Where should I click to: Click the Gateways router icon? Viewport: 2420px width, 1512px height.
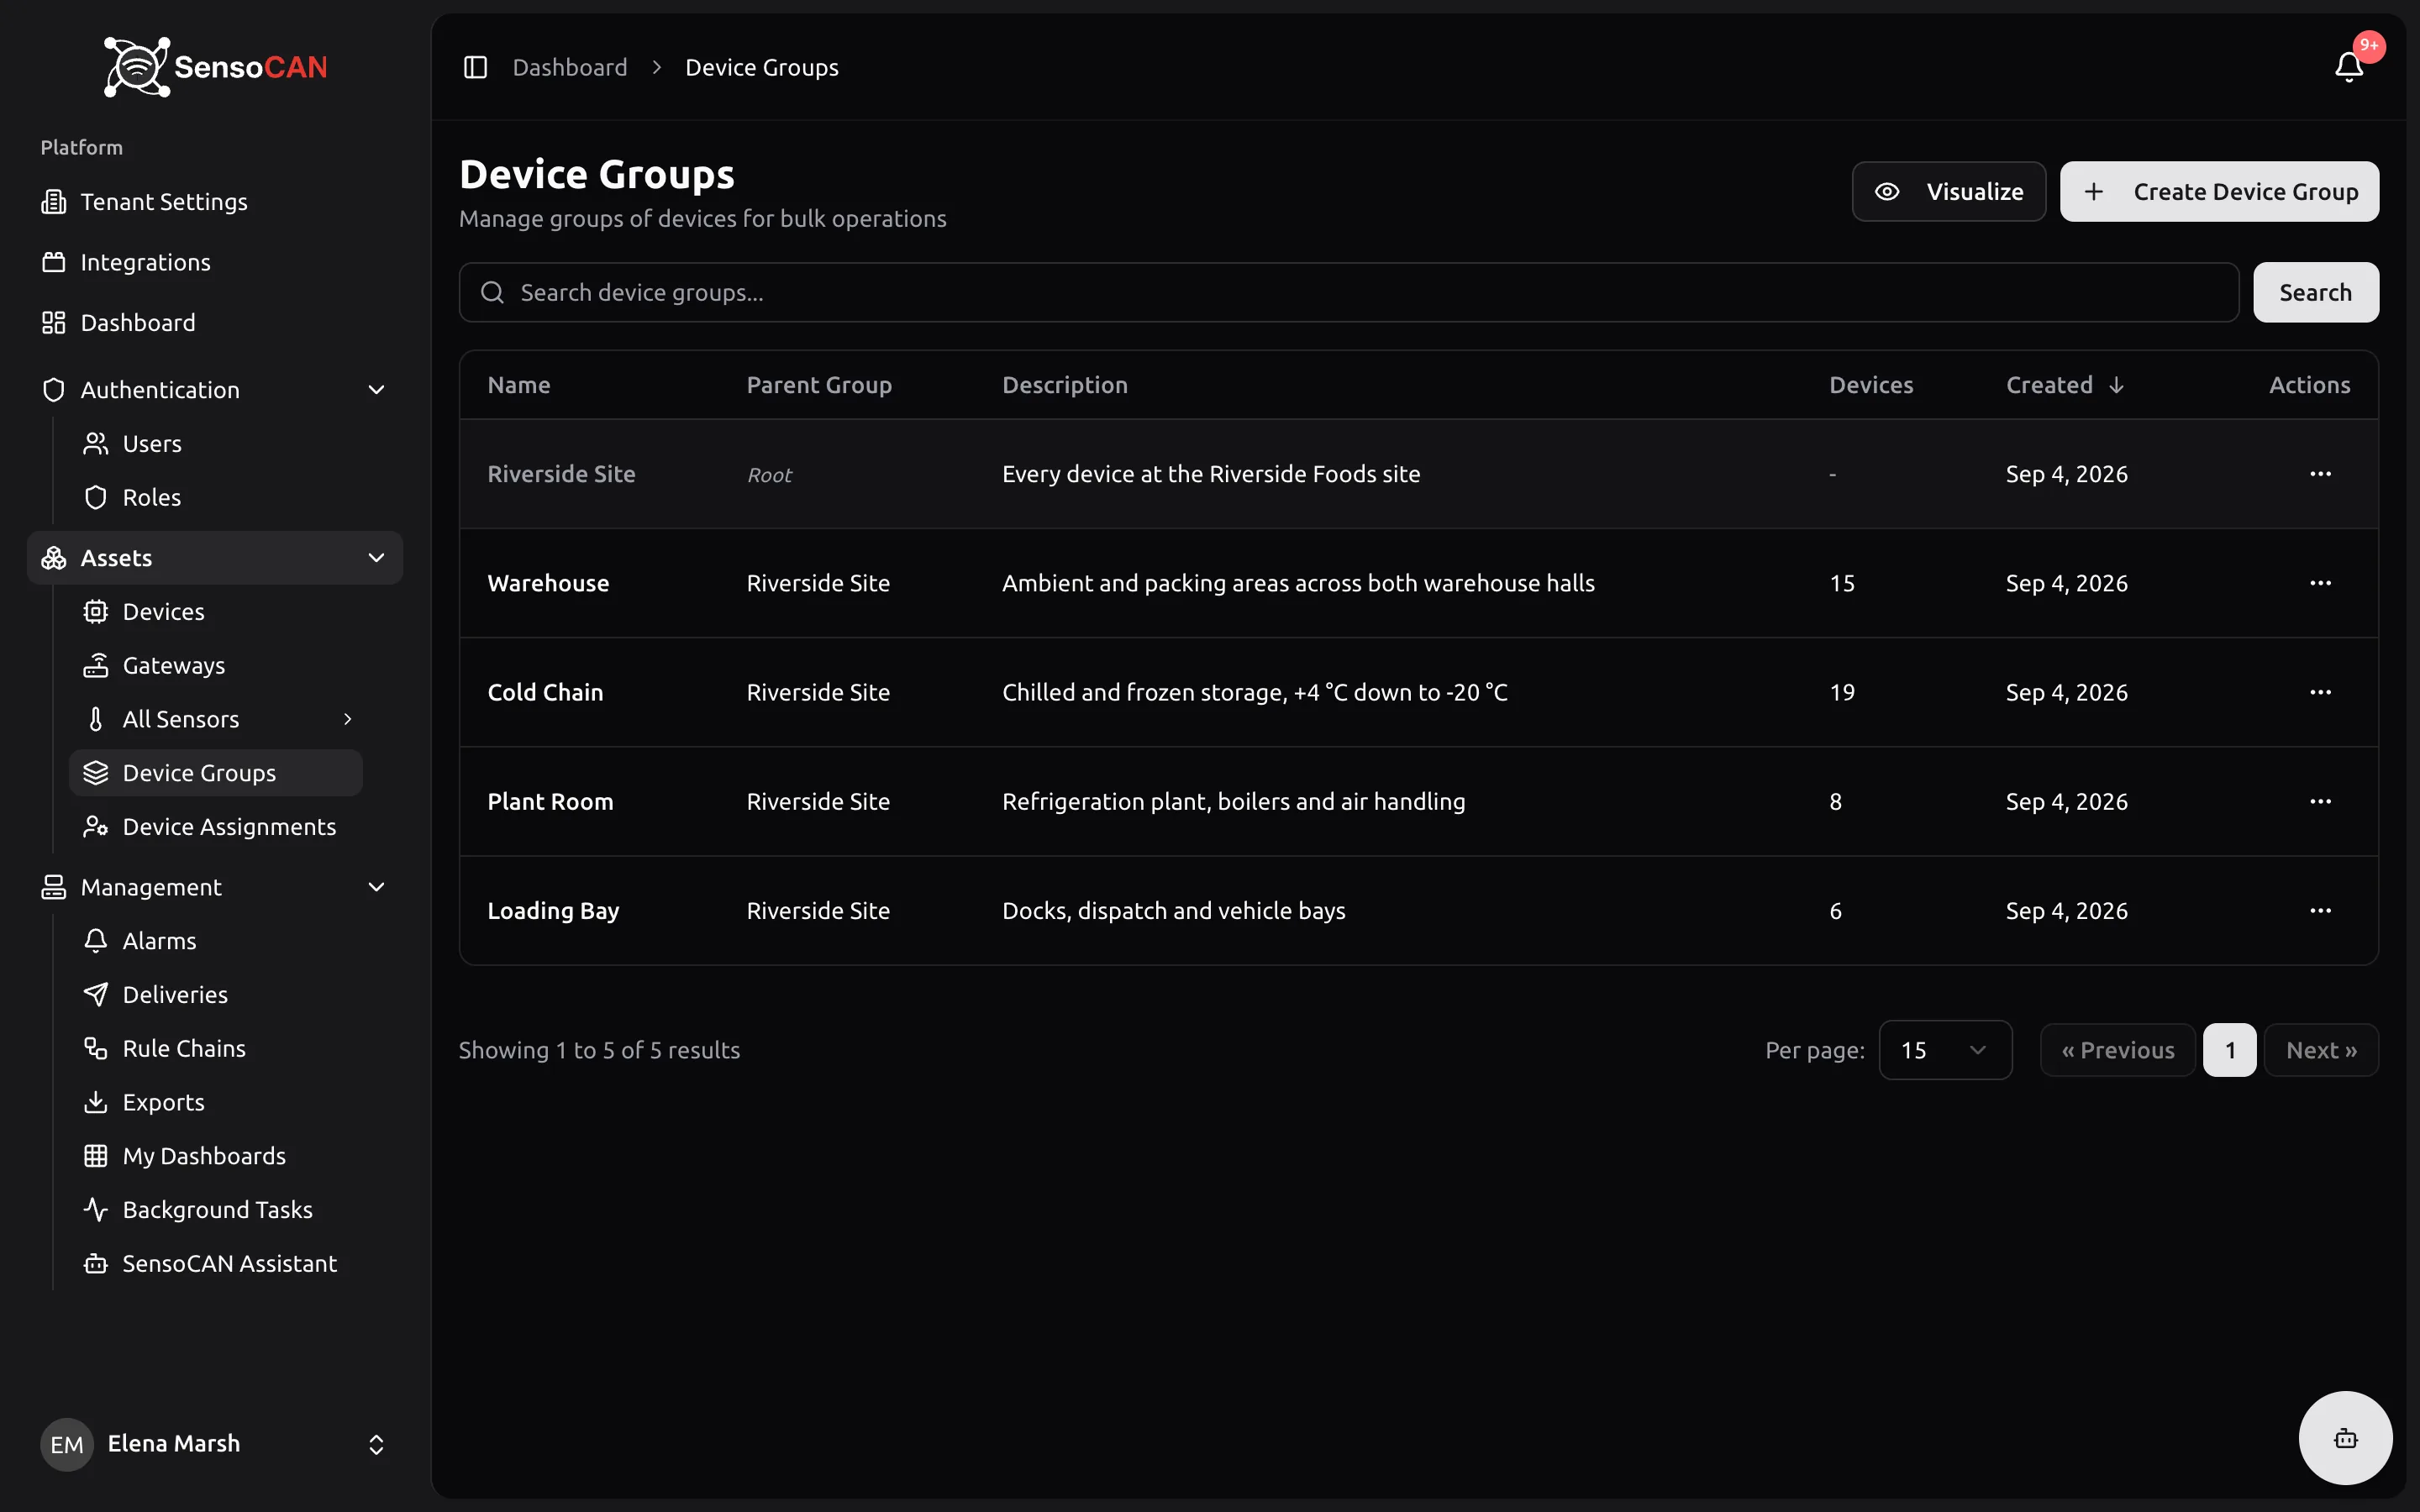point(96,665)
